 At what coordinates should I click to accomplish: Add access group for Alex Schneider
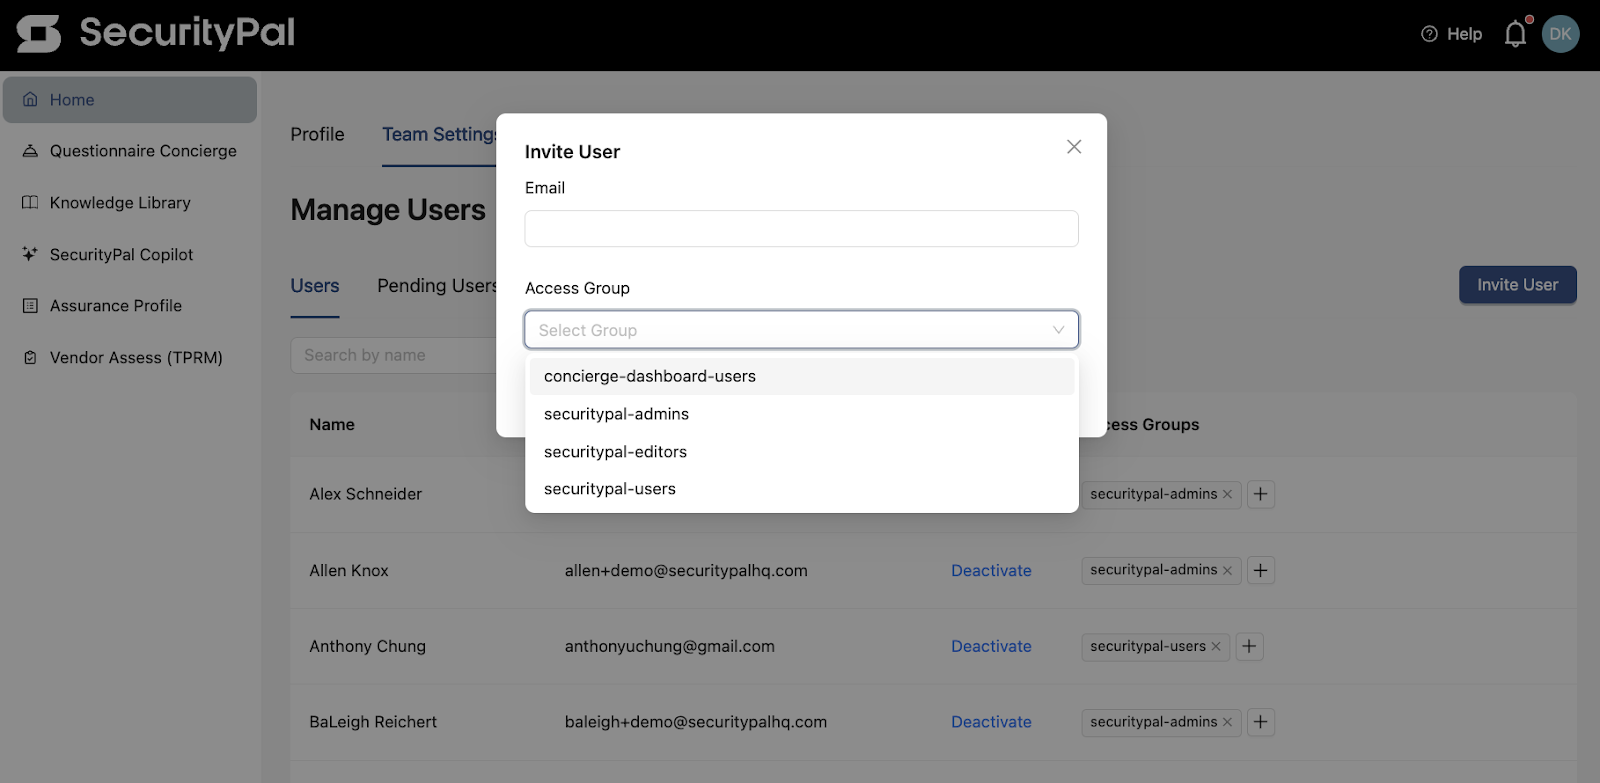pos(1261,494)
